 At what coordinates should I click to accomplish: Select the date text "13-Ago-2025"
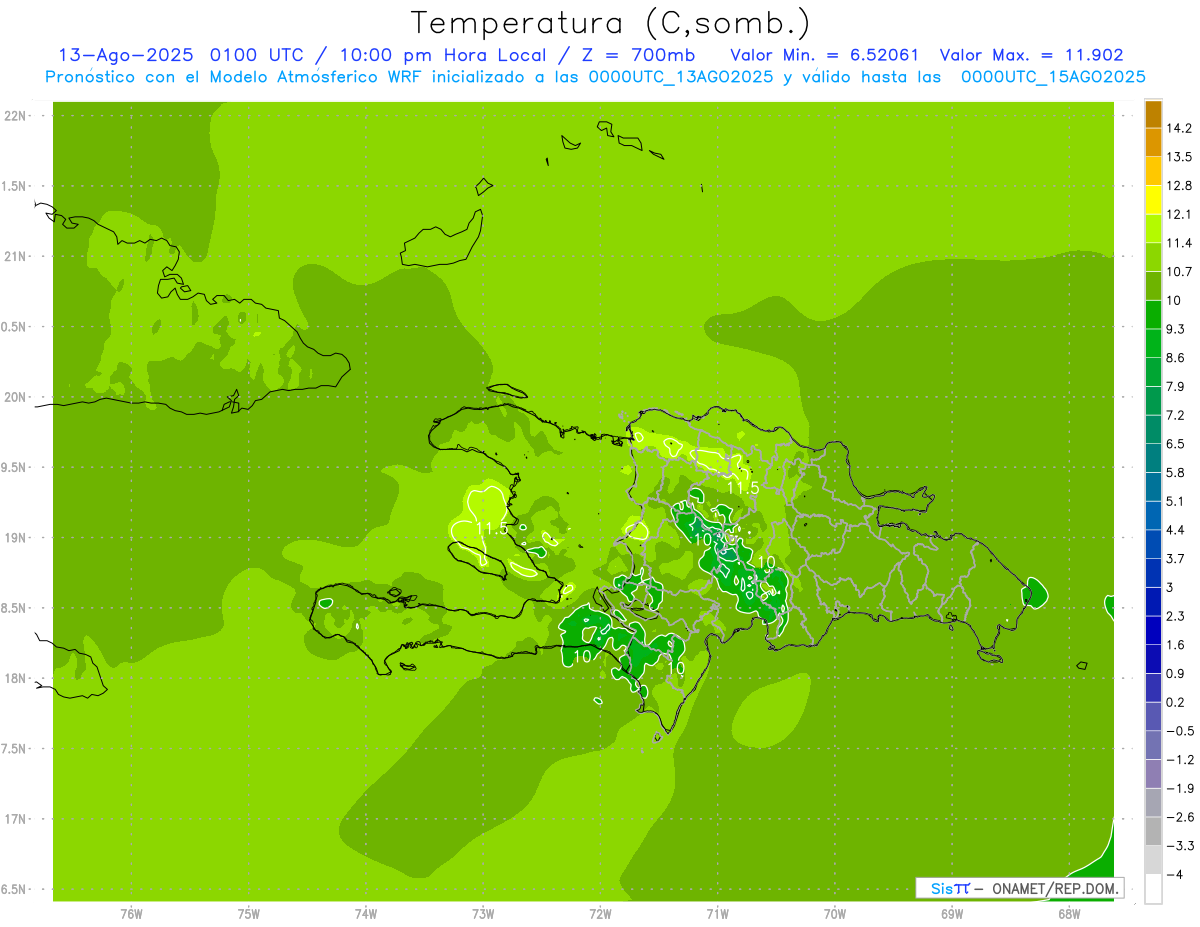tap(127, 55)
